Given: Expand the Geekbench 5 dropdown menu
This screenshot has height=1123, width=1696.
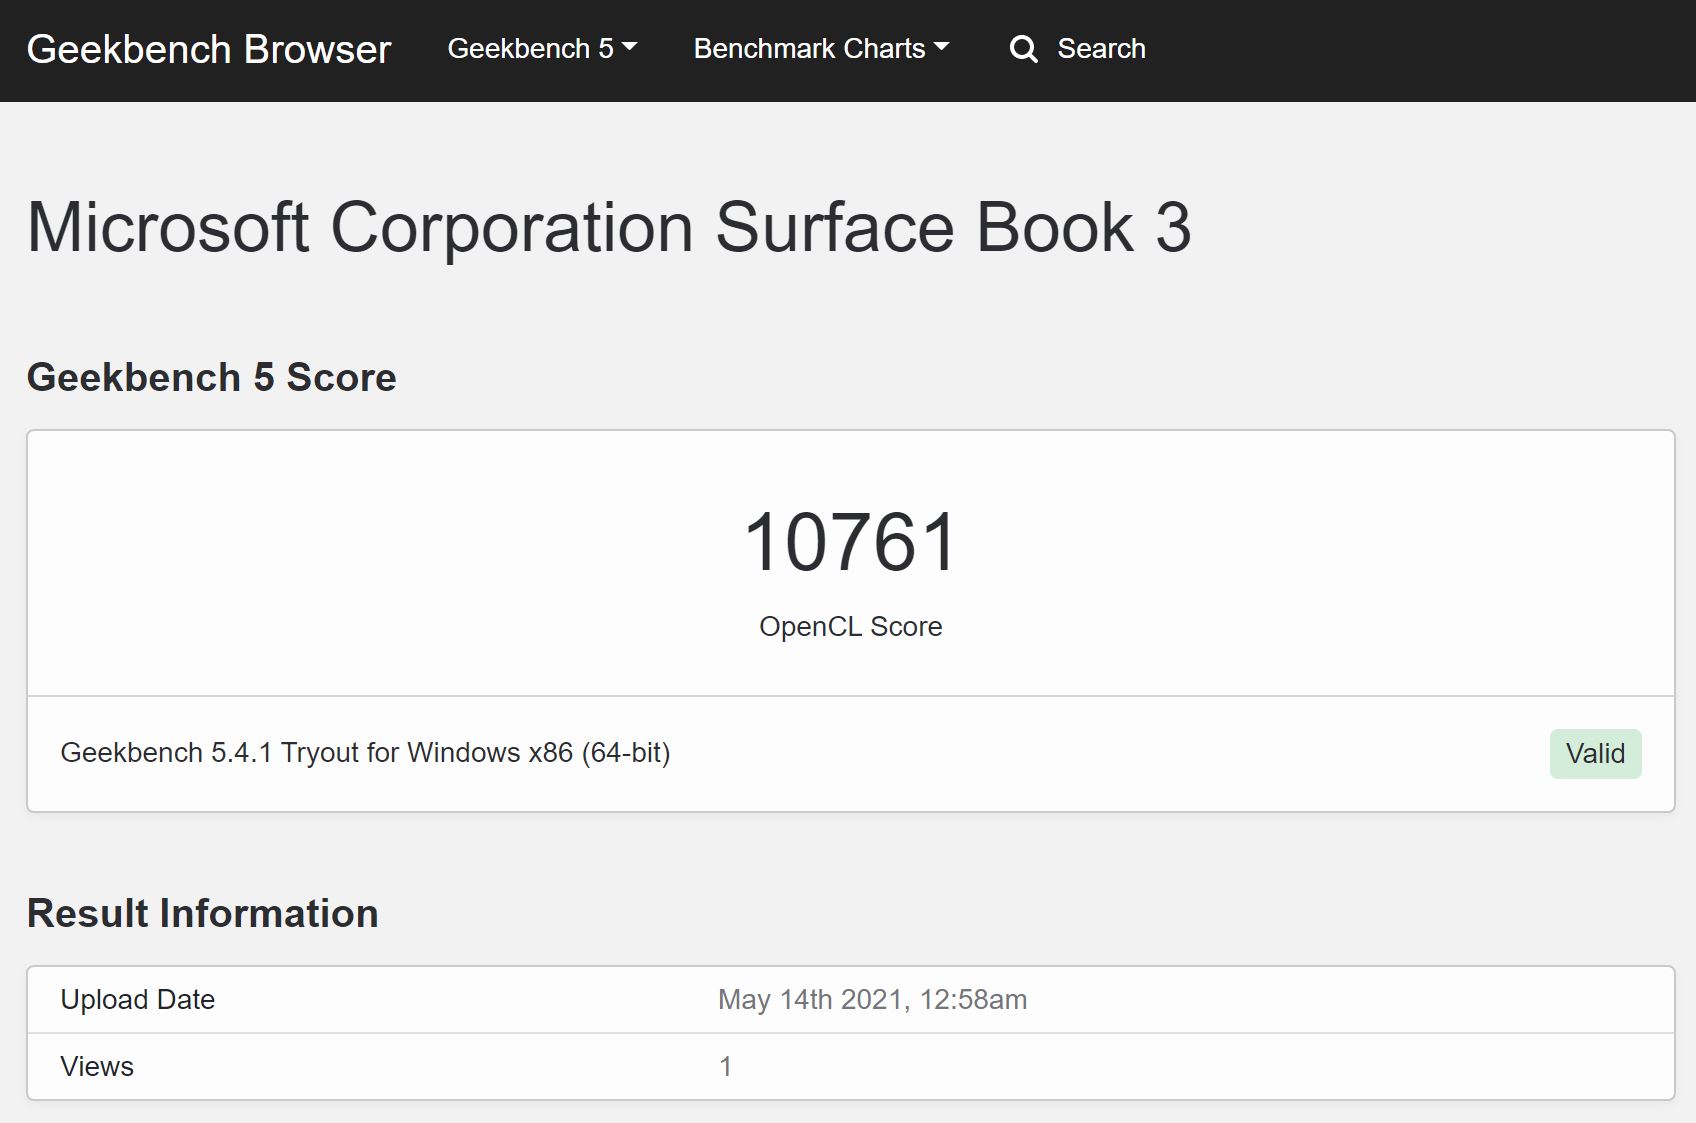Looking at the screenshot, I should click(x=542, y=48).
